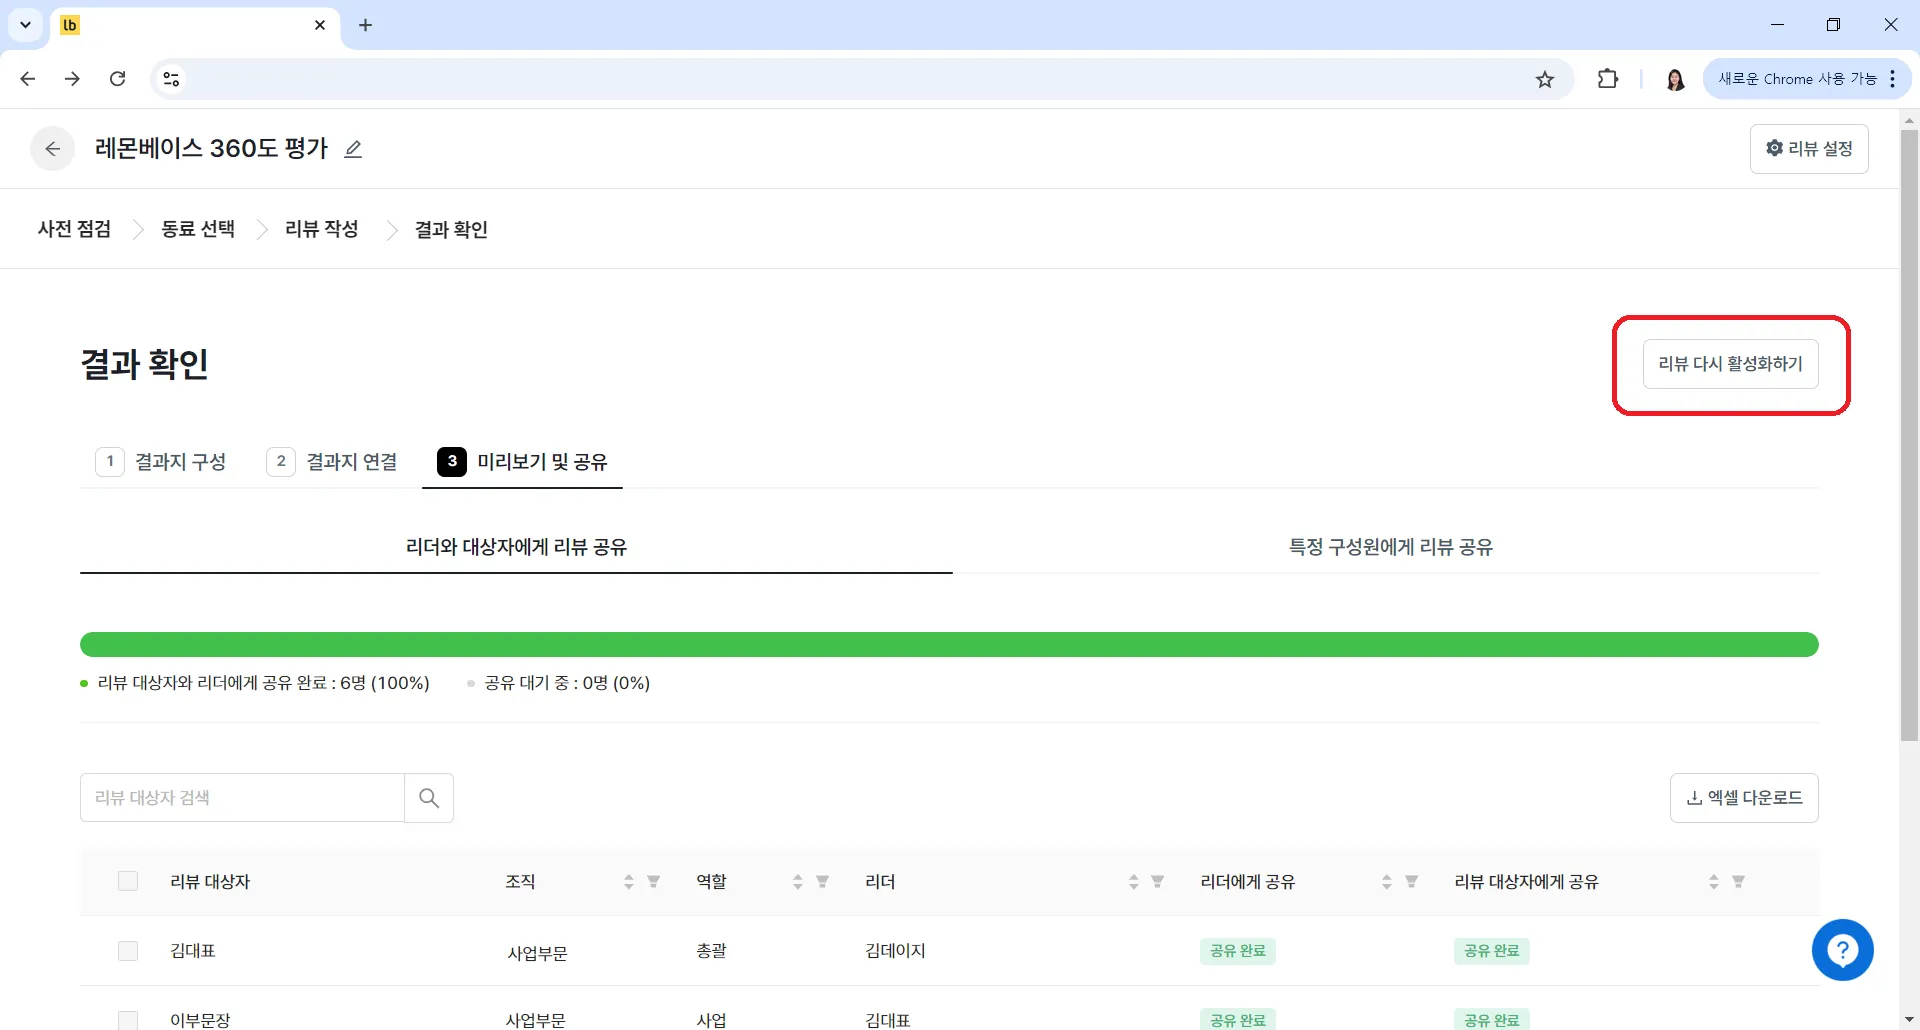The image size is (1920, 1030).
Task: Close the current browser tab
Action: 320,25
